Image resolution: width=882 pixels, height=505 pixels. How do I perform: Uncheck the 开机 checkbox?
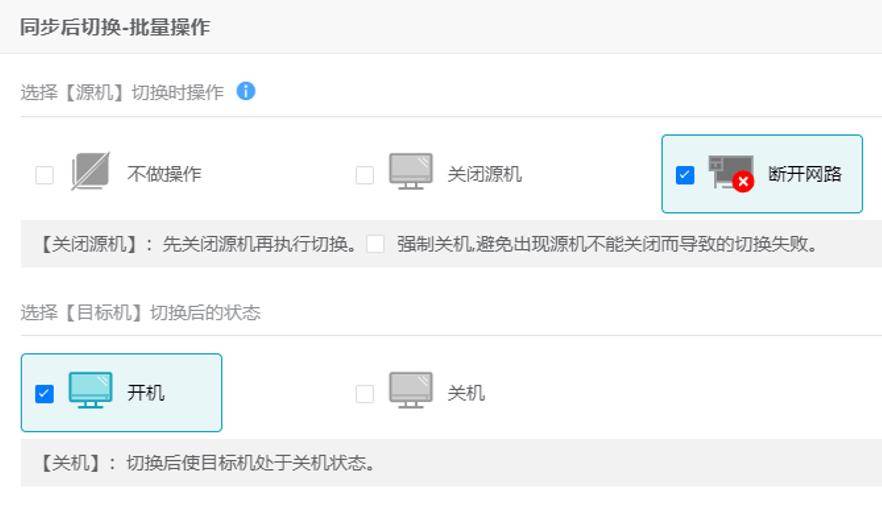44,394
